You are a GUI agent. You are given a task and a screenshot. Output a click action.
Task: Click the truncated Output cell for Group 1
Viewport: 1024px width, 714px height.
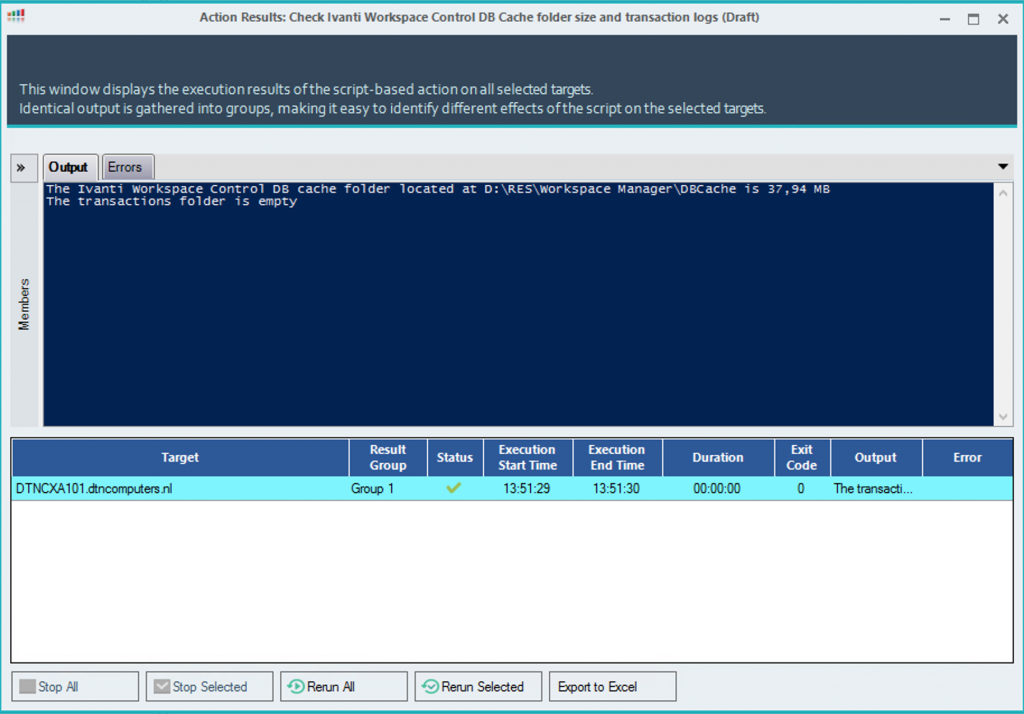click(875, 488)
